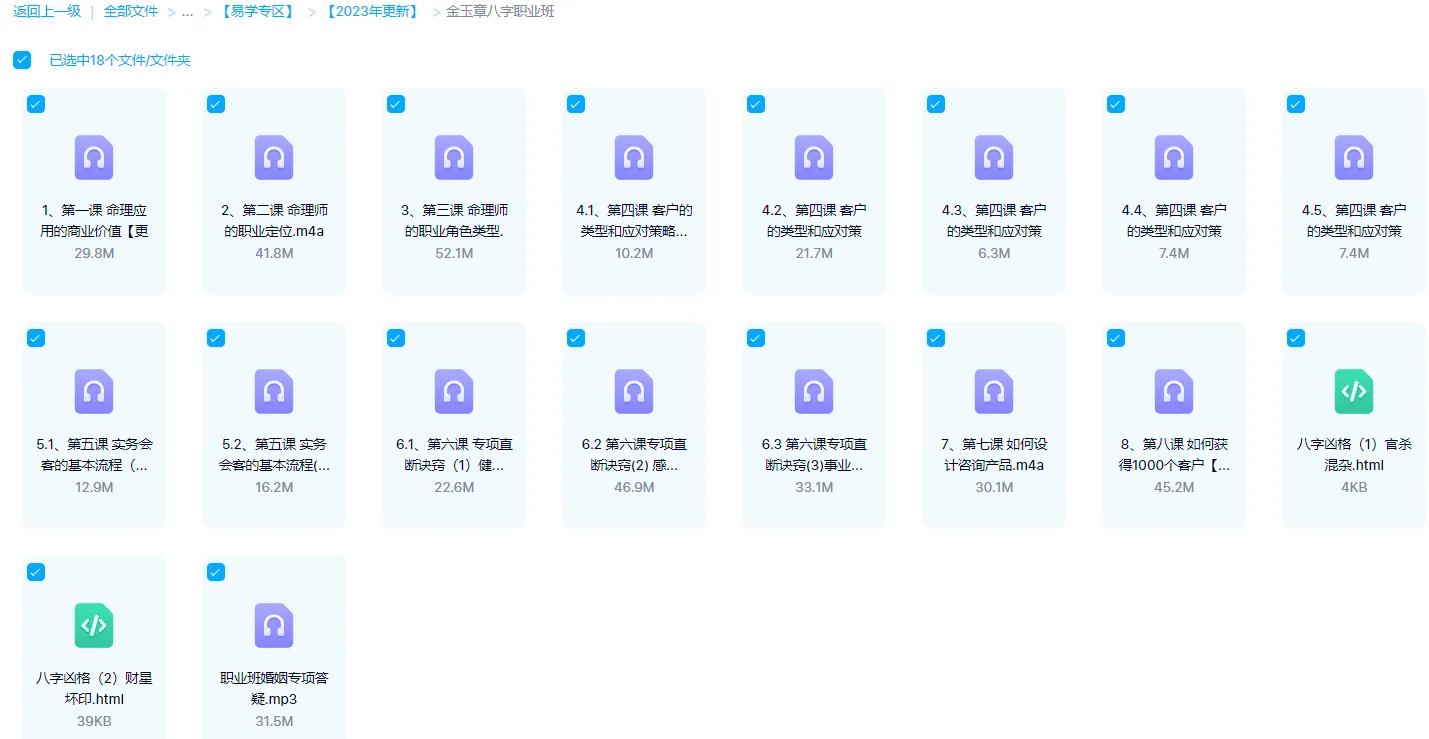Open HTML file icon 八字凶格（2）财星坏印

tap(94, 625)
